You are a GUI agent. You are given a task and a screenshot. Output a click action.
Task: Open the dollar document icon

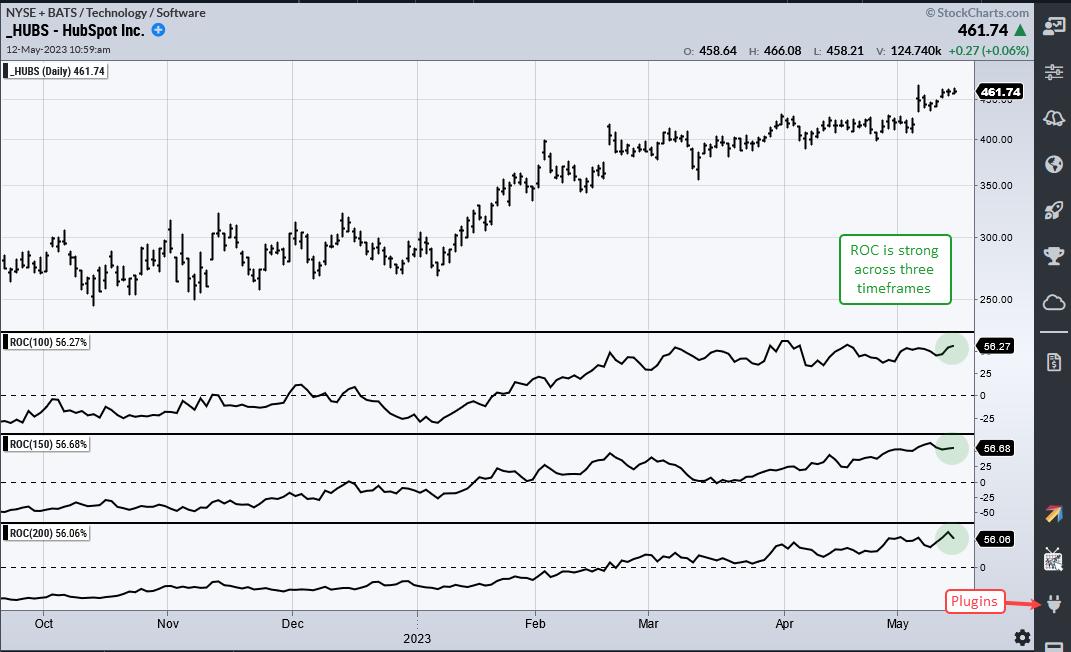tap(1053, 362)
